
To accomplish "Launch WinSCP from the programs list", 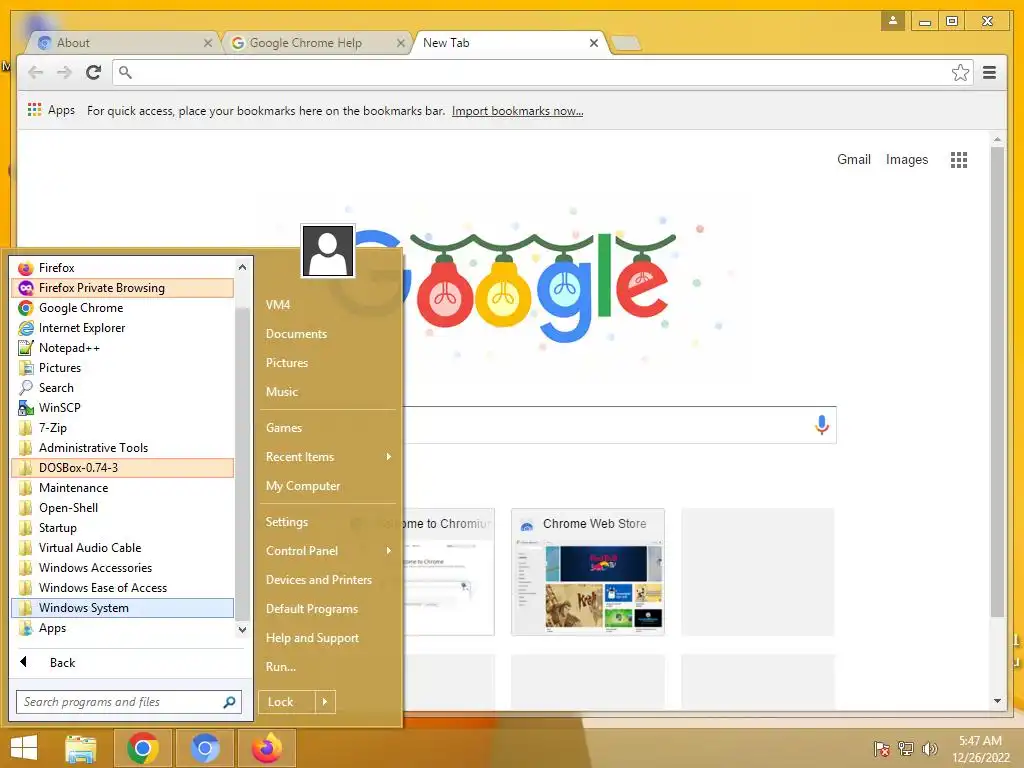I will 122,408.
